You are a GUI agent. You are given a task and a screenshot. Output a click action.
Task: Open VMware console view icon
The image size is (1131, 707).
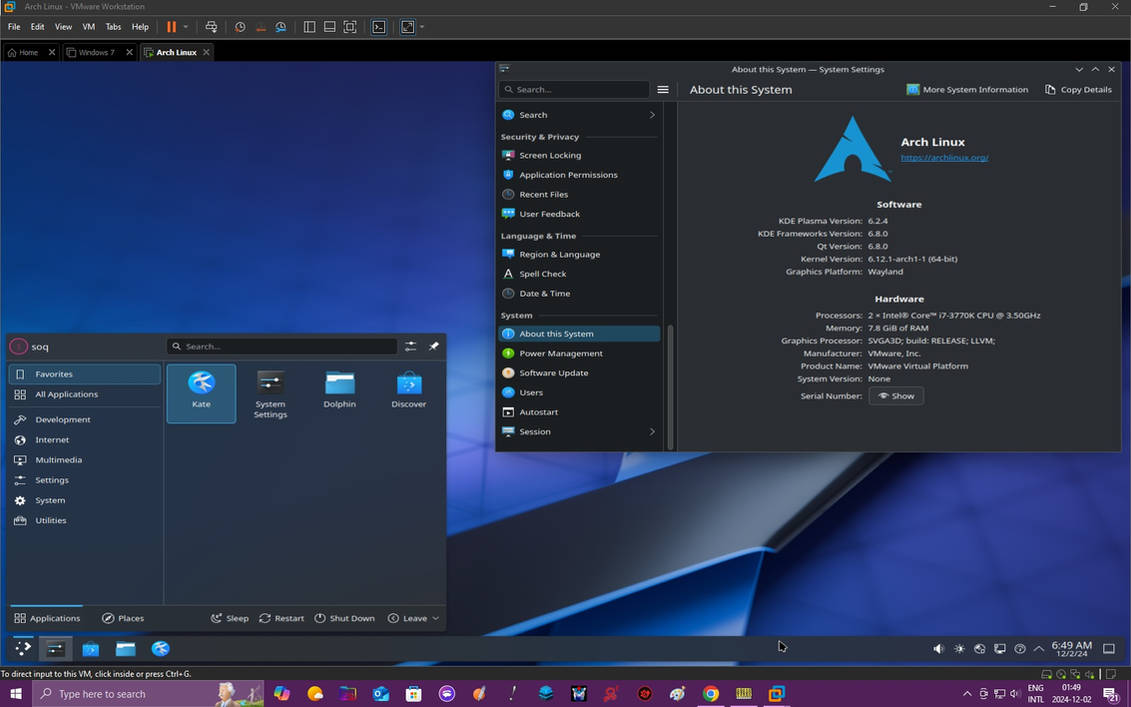(379, 27)
